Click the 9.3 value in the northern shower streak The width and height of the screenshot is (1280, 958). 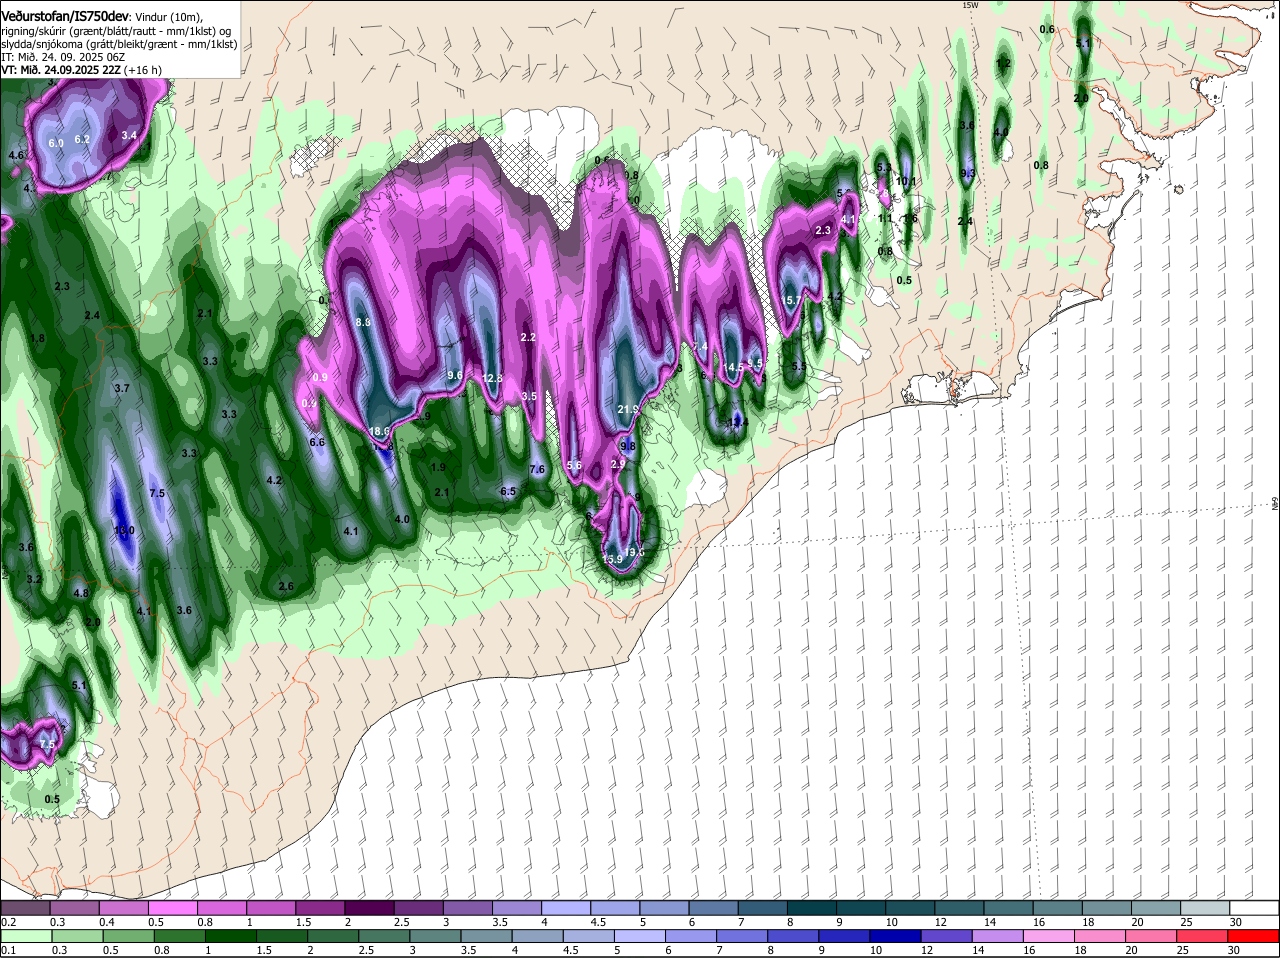966,173
